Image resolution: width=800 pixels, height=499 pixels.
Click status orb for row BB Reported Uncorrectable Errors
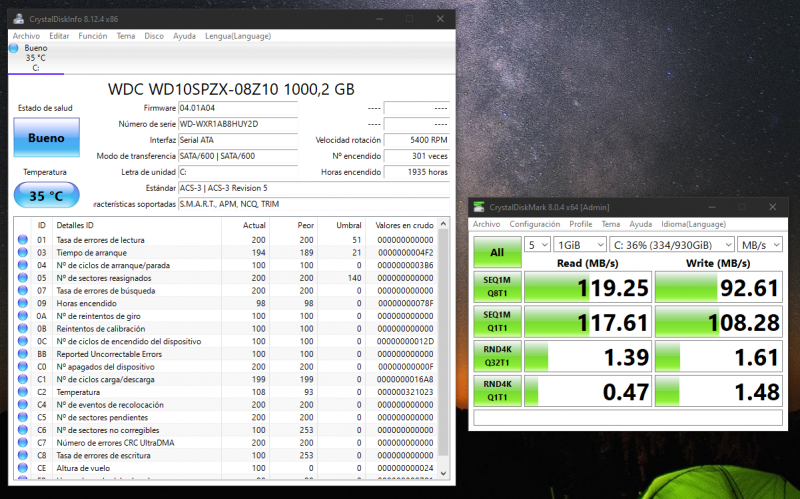22,354
